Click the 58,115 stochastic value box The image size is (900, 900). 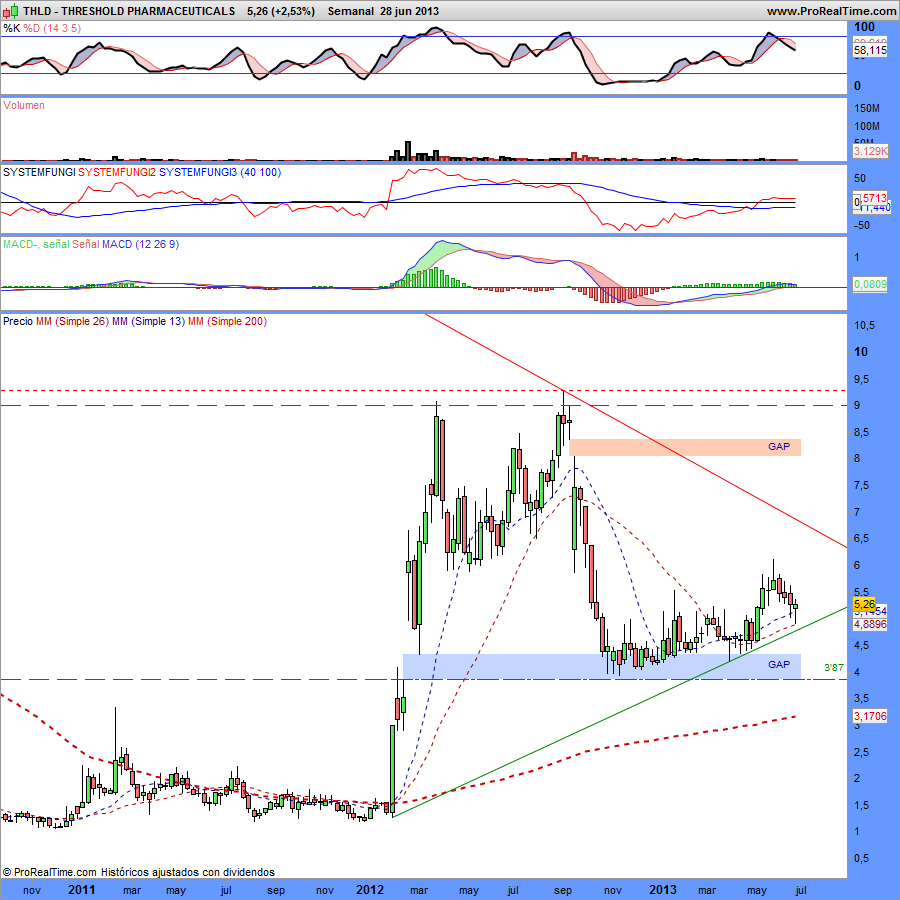click(870, 51)
